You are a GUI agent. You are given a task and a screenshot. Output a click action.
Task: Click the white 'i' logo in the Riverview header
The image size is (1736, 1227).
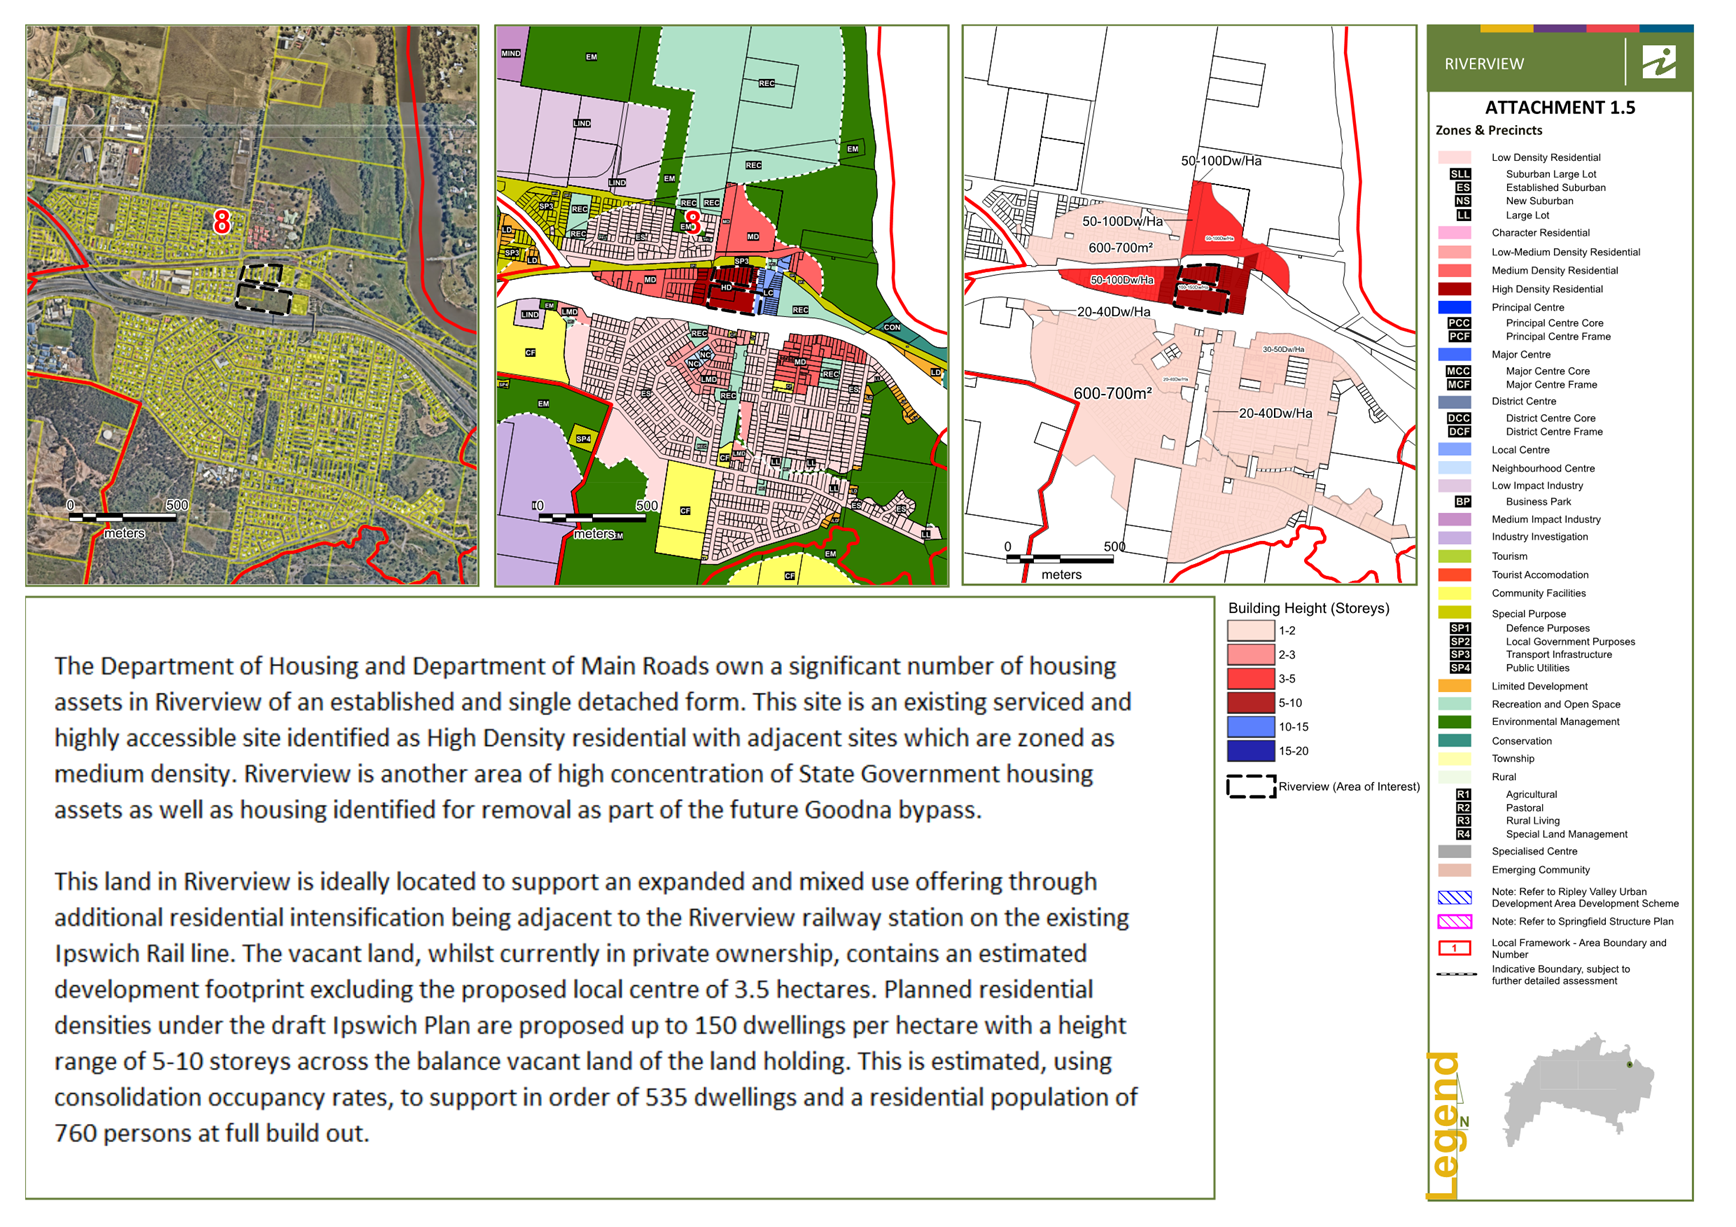pyautogui.click(x=1659, y=63)
